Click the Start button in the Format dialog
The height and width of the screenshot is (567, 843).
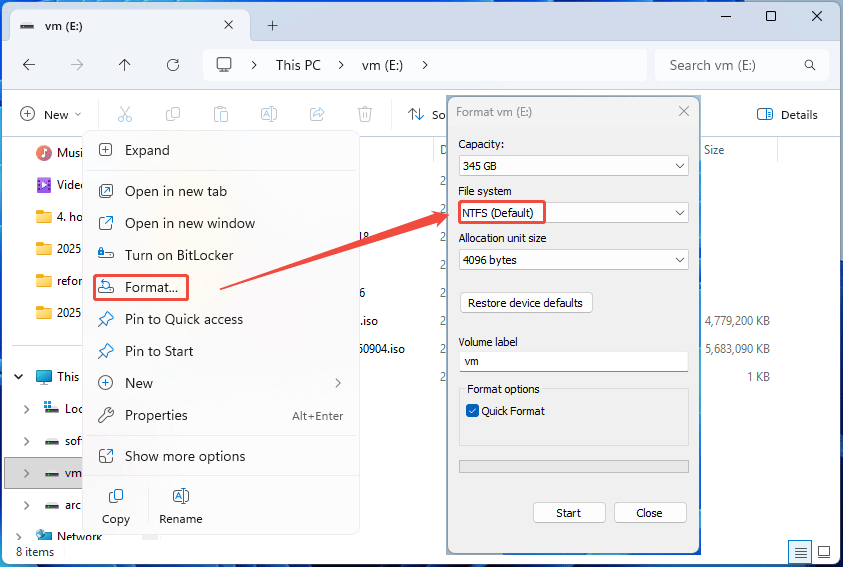[569, 513]
